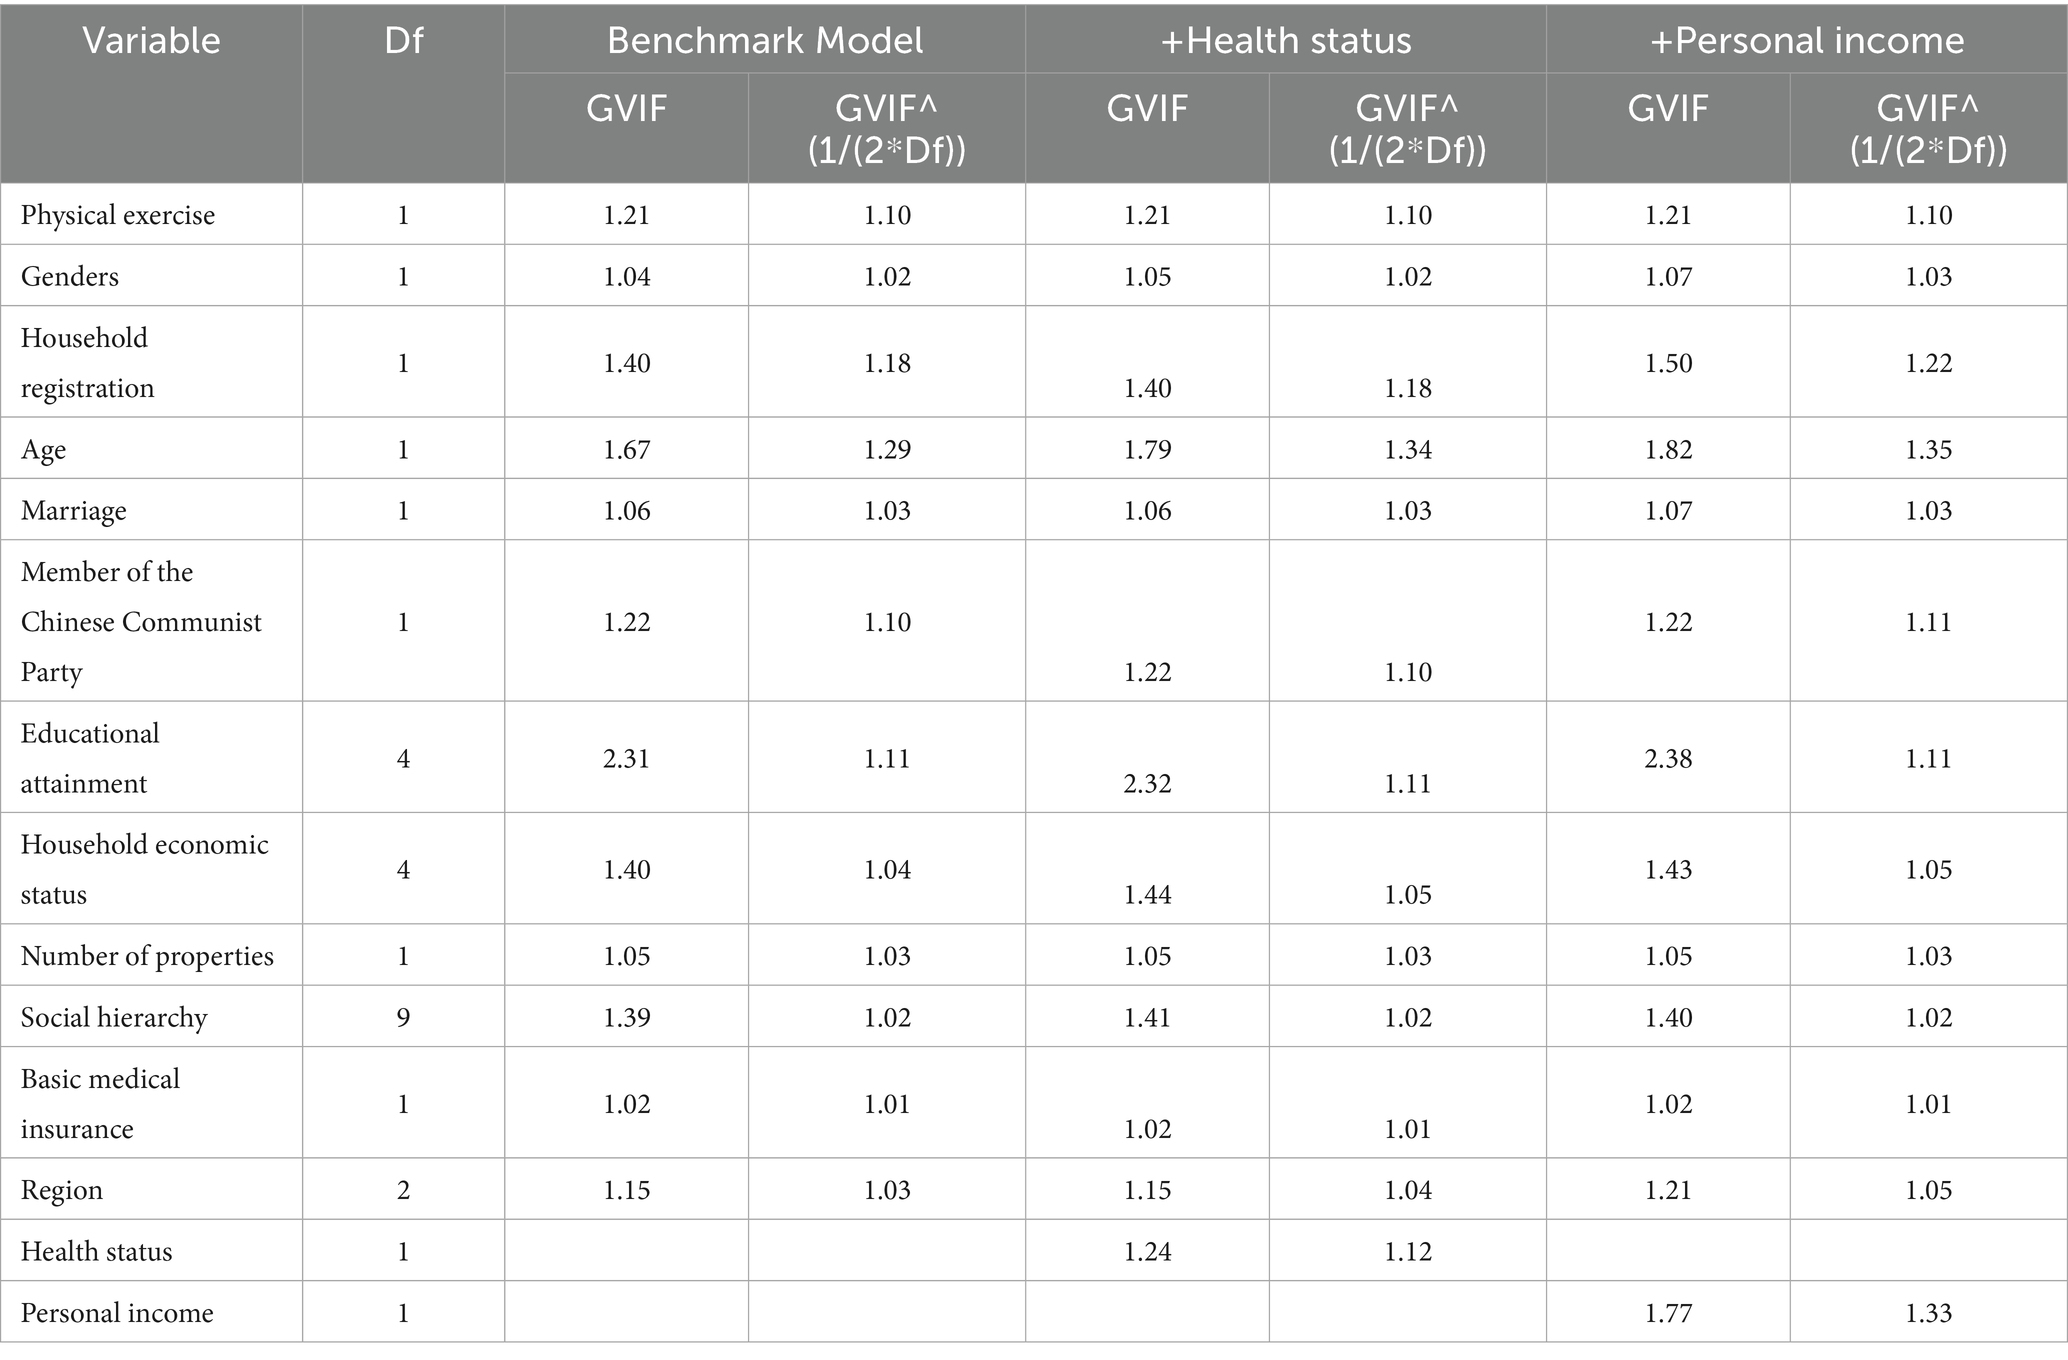
Task: Click the Genders row label
Action: [x=70, y=276]
